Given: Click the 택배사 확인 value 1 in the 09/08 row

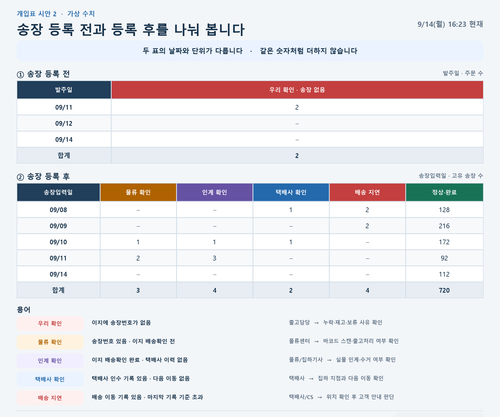Looking at the screenshot, I should pos(291,210).
